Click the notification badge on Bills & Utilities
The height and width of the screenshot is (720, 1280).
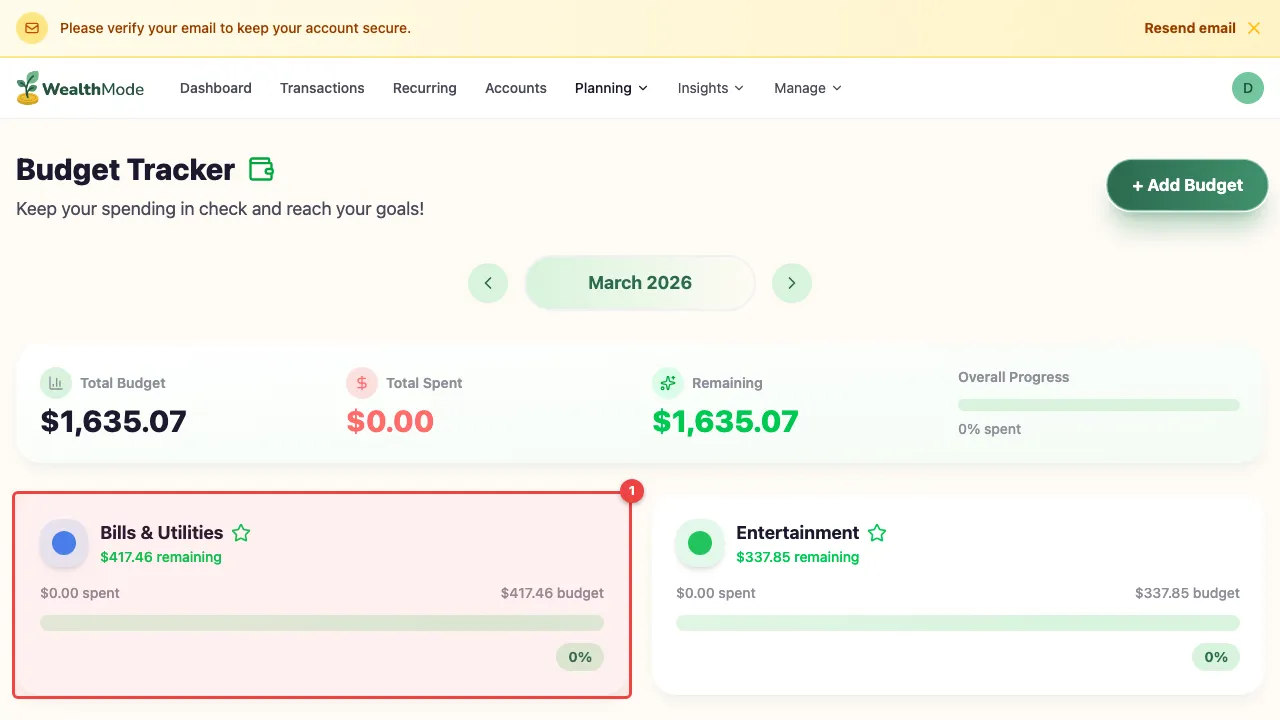631,491
